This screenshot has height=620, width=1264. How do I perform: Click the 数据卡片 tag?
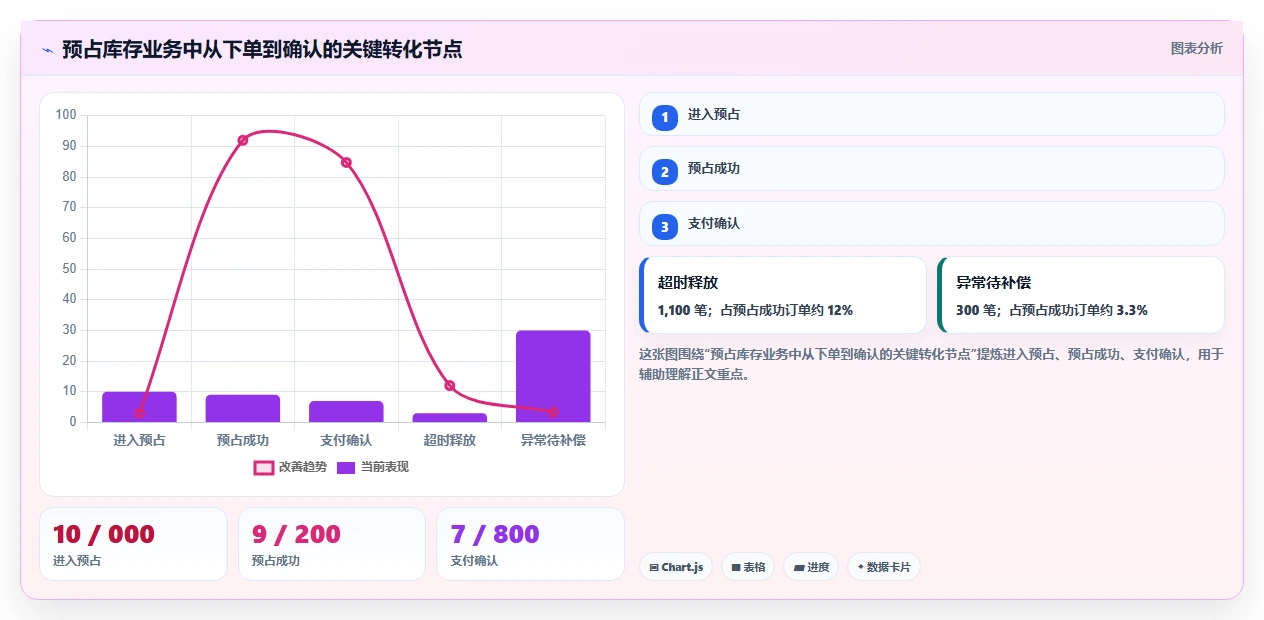884,567
